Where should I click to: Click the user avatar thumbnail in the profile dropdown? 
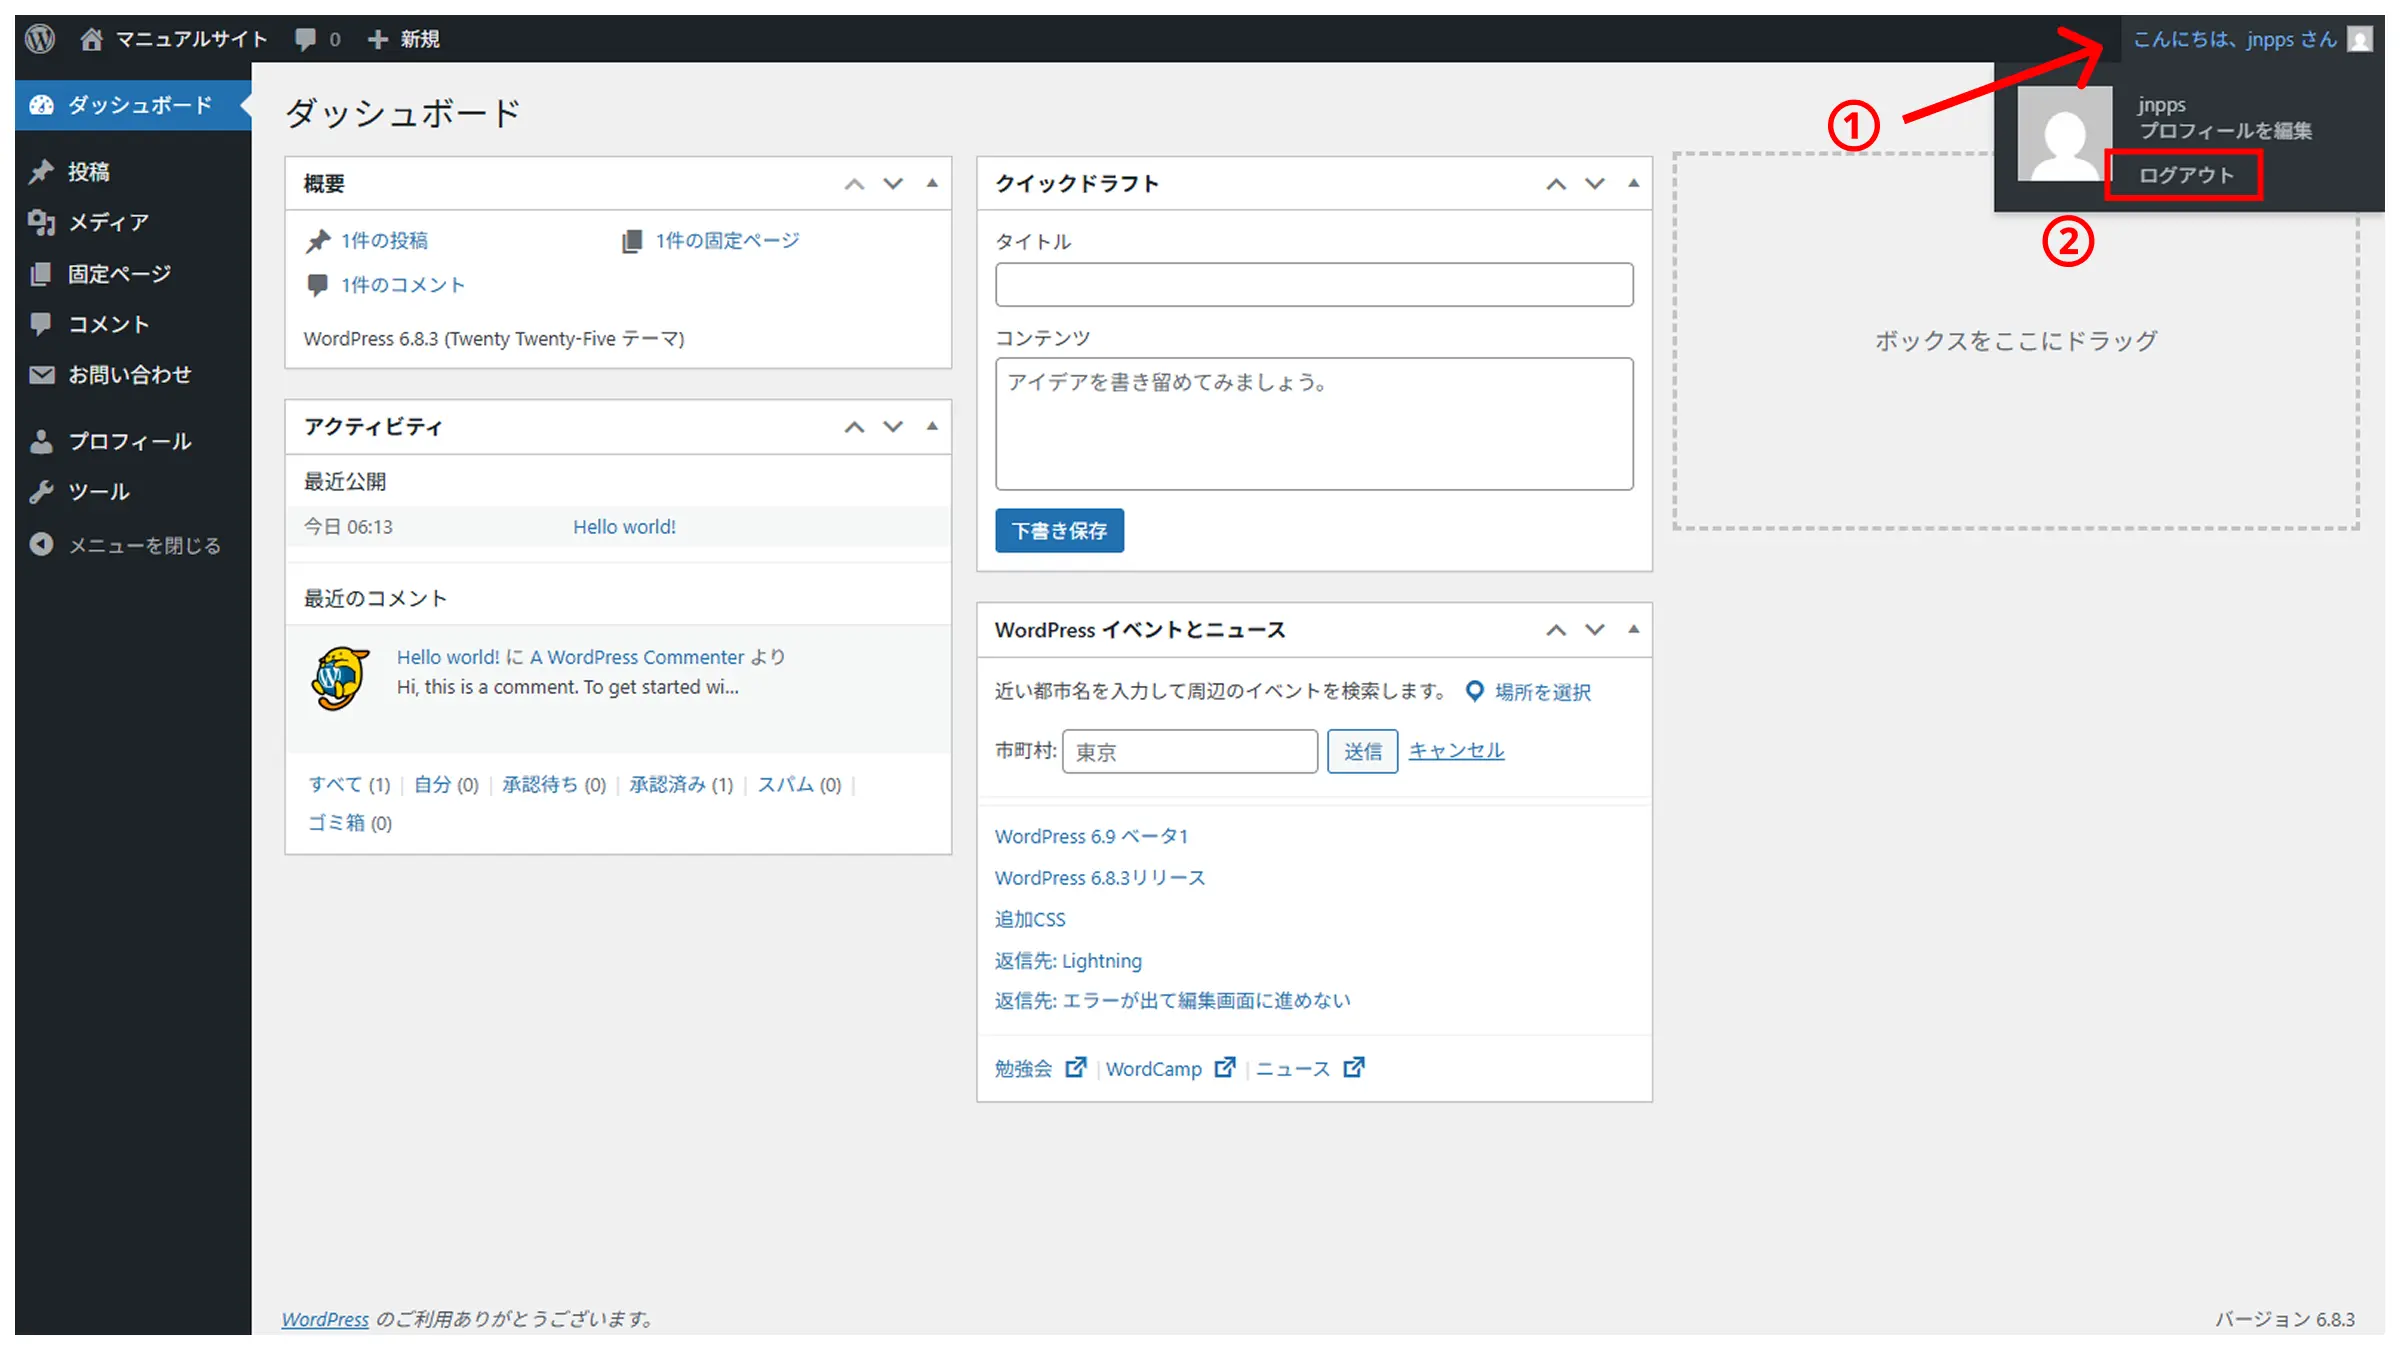pyautogui.click(x=2064, y=135)
